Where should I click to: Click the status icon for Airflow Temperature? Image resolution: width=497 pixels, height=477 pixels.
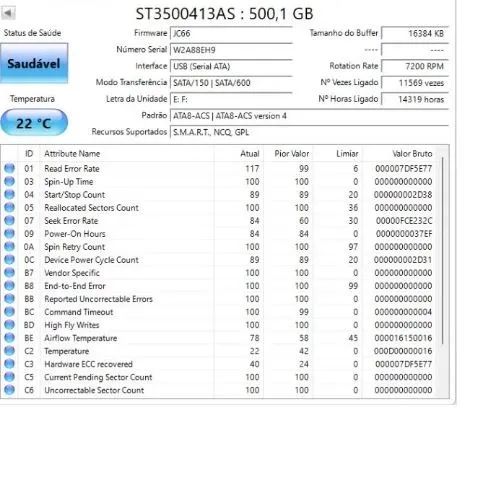click(9, 337)
